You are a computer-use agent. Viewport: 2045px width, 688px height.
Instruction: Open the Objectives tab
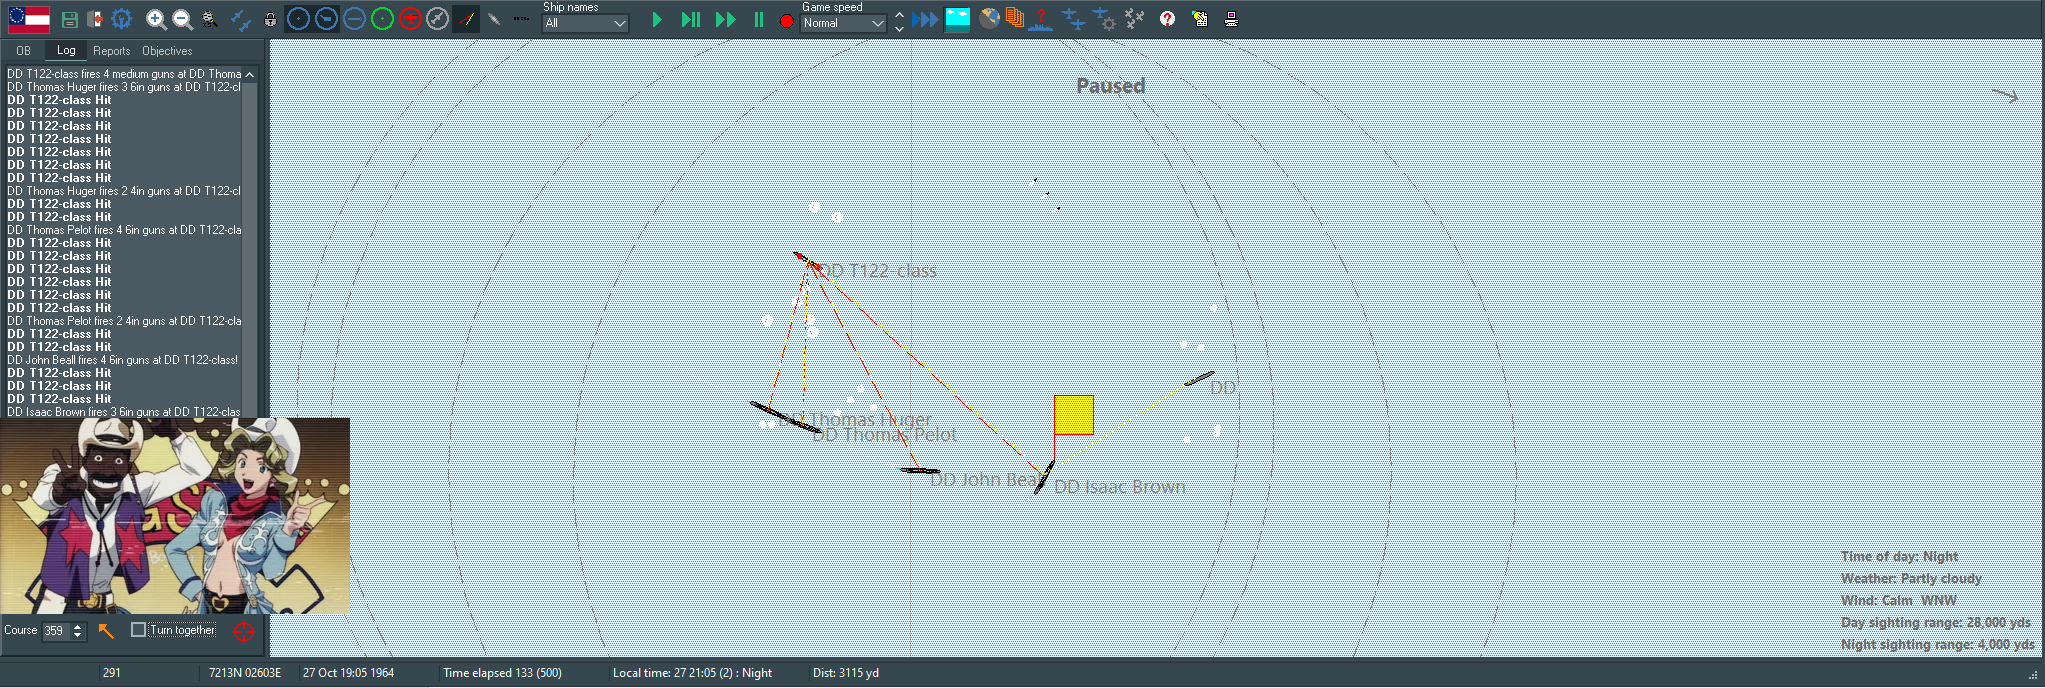pyautogui.click(x=167, y=51)
